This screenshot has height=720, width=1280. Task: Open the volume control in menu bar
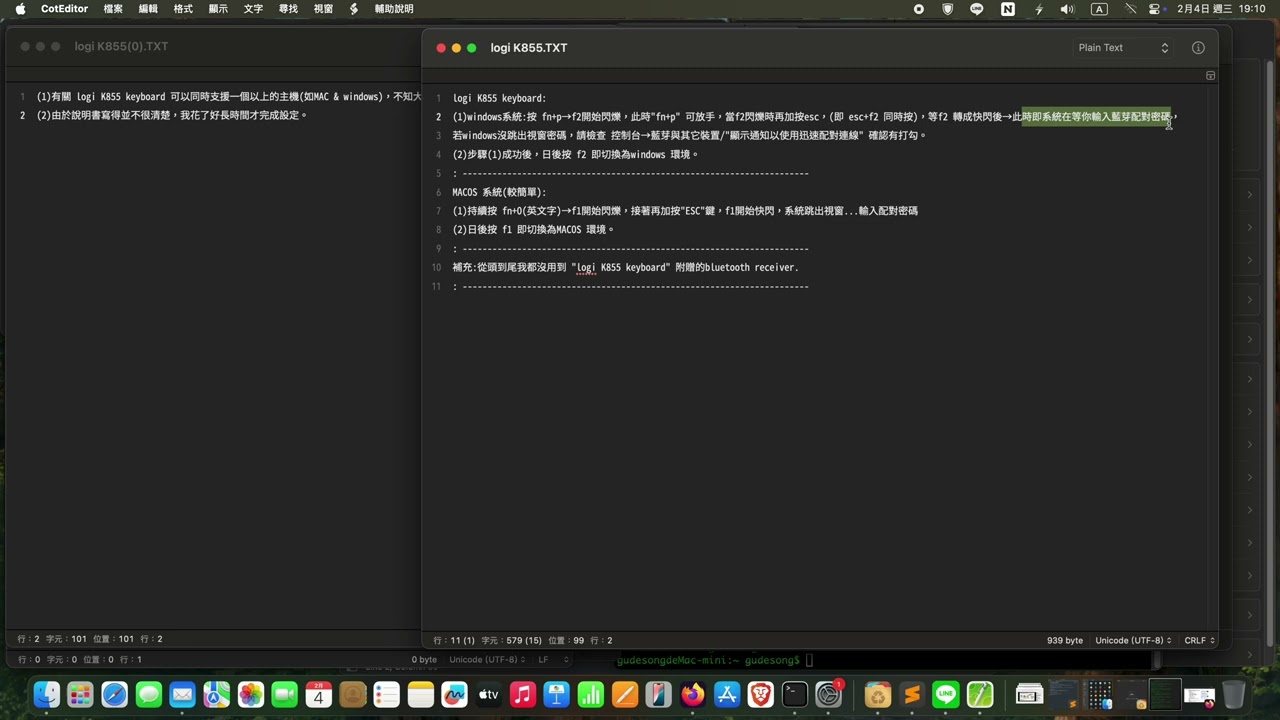point(1067,9)
